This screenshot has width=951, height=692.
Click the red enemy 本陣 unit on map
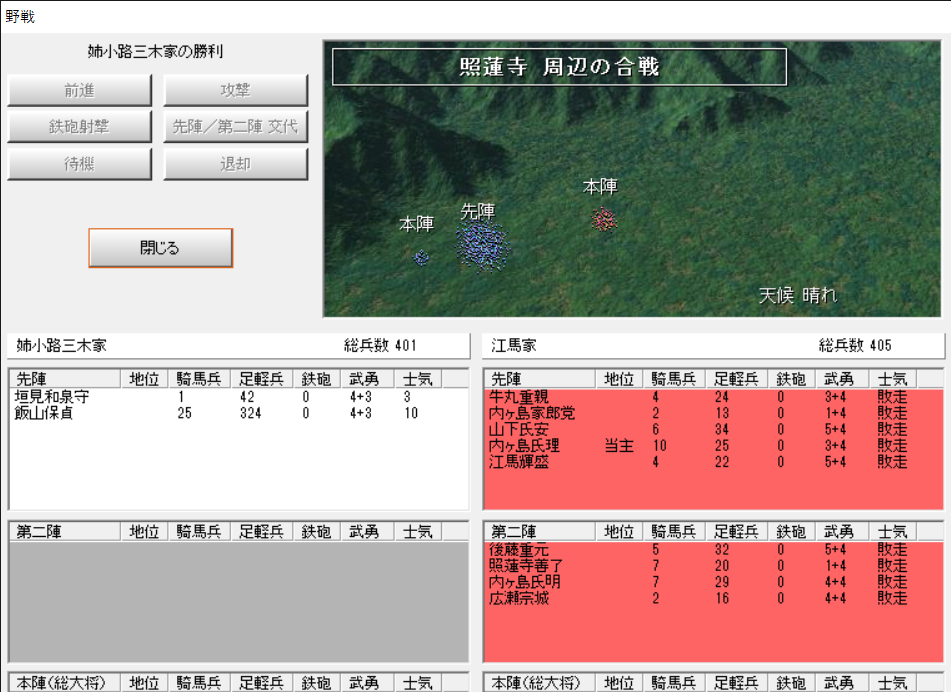pos(602,219)
